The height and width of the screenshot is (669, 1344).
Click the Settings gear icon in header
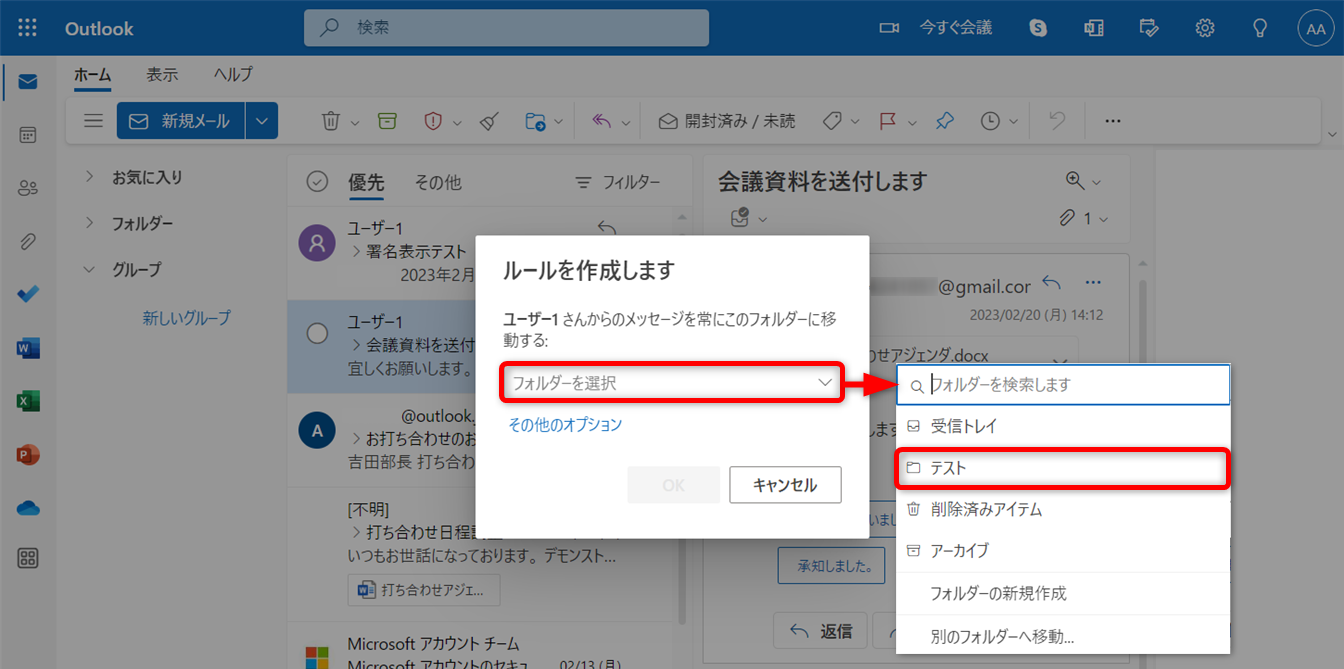[1204, 28]
